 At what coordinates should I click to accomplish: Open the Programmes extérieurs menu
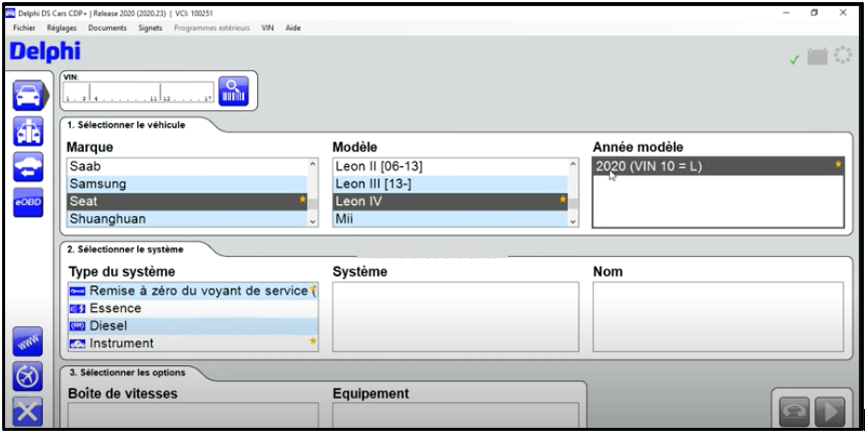pyautogui.click(x=212, y=28)
